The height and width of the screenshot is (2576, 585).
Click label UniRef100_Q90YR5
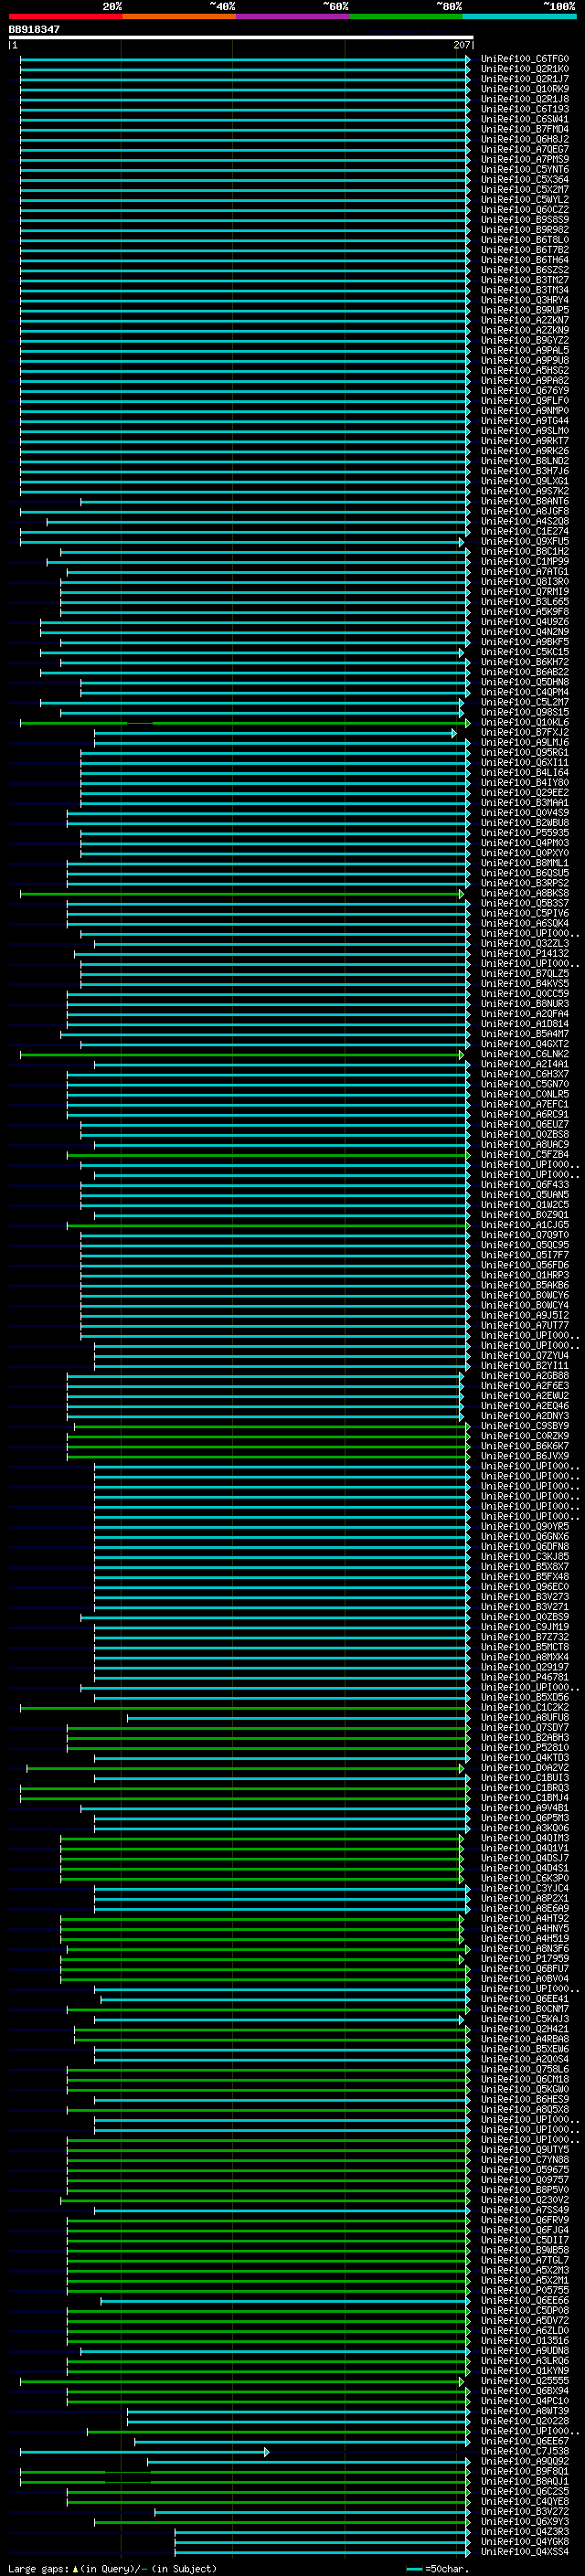(524, 1526)
